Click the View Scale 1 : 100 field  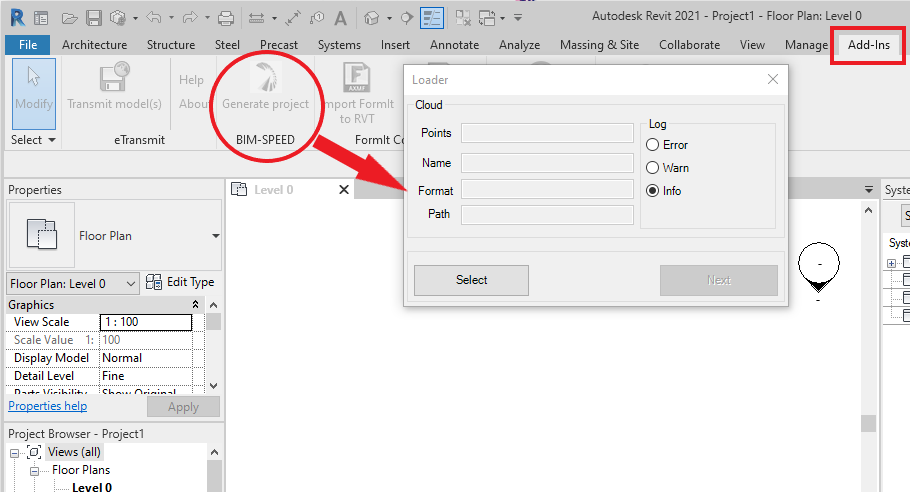pos(146,322)
